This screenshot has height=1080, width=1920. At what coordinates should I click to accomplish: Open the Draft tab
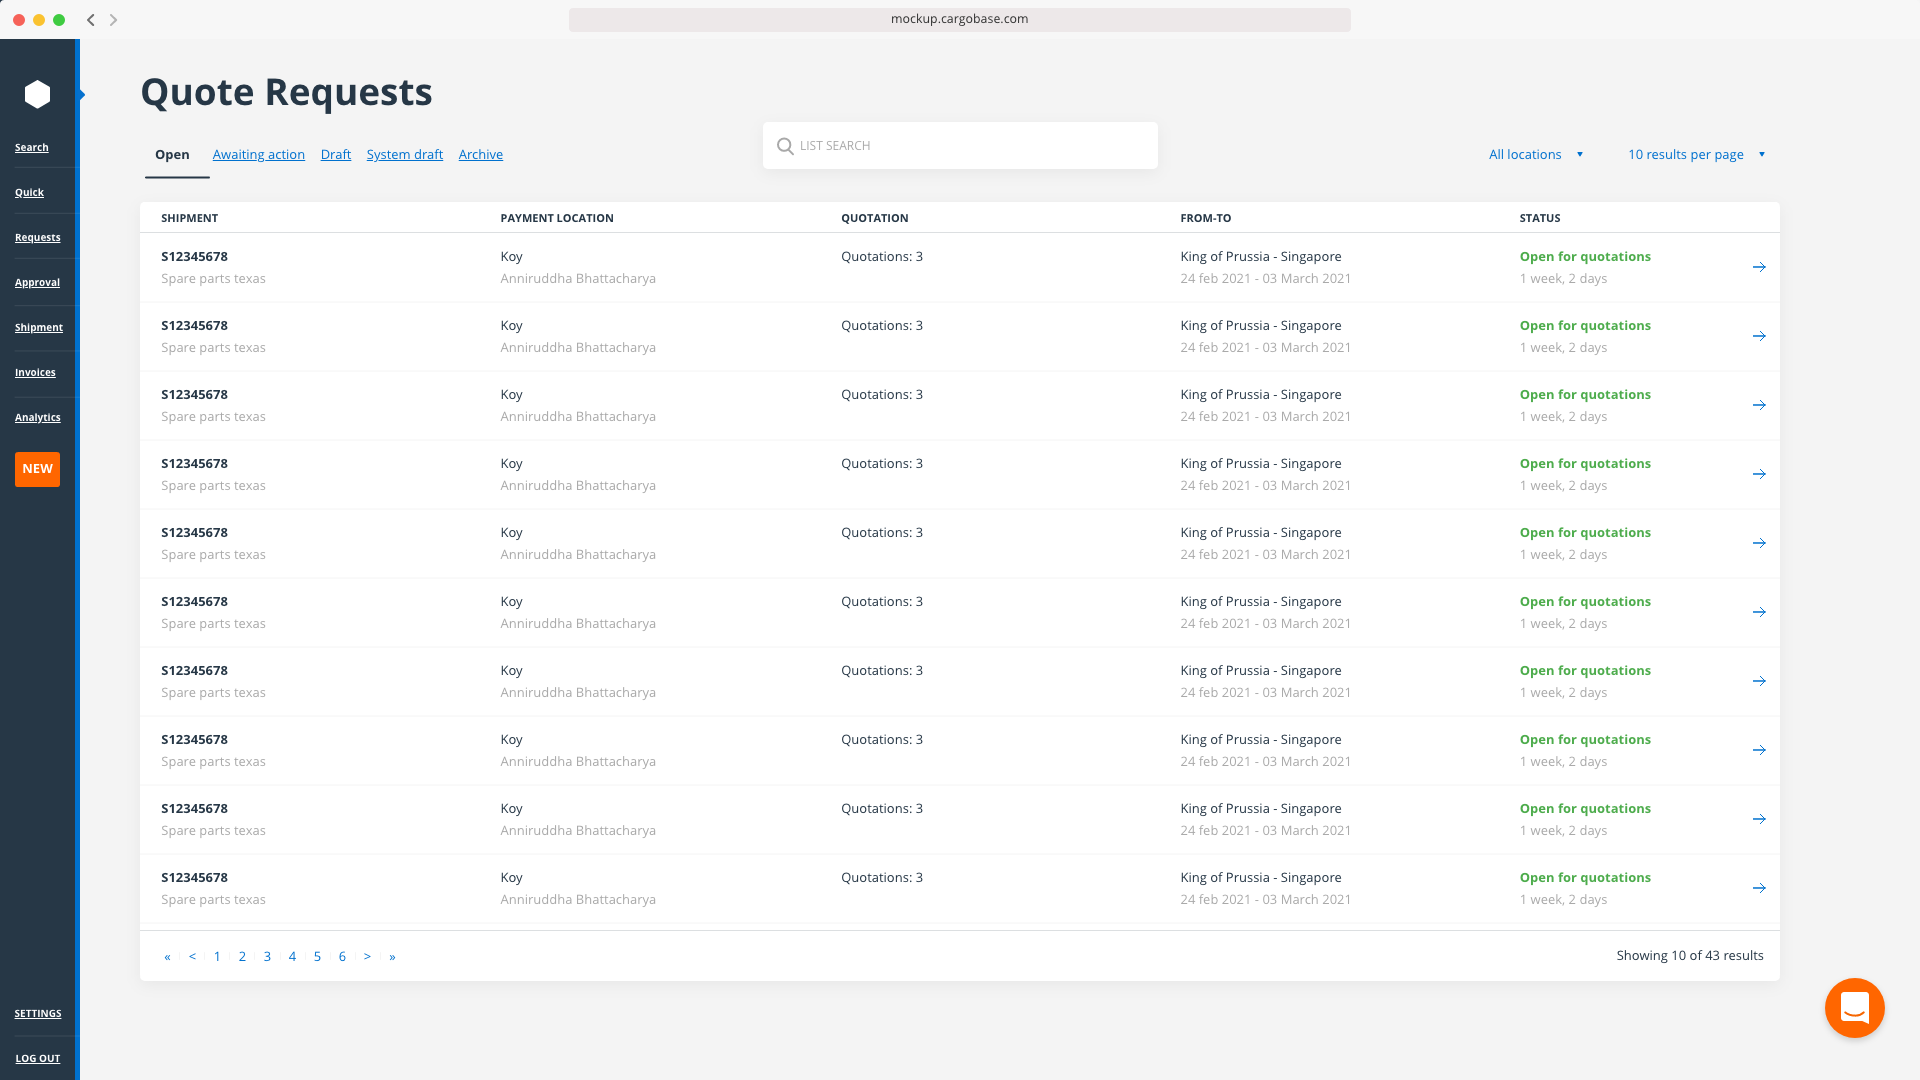[x=335, y=154]
